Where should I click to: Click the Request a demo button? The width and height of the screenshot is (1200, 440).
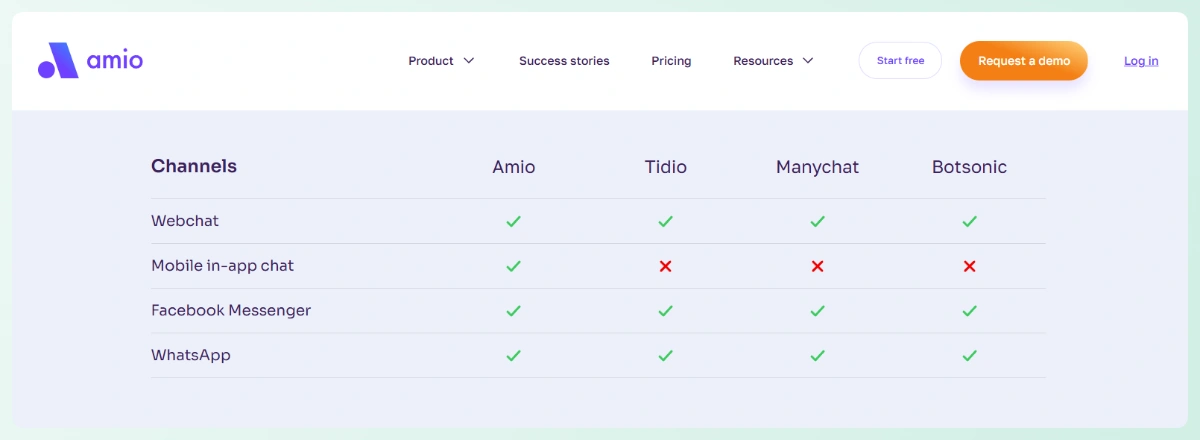click(1023, 61)
